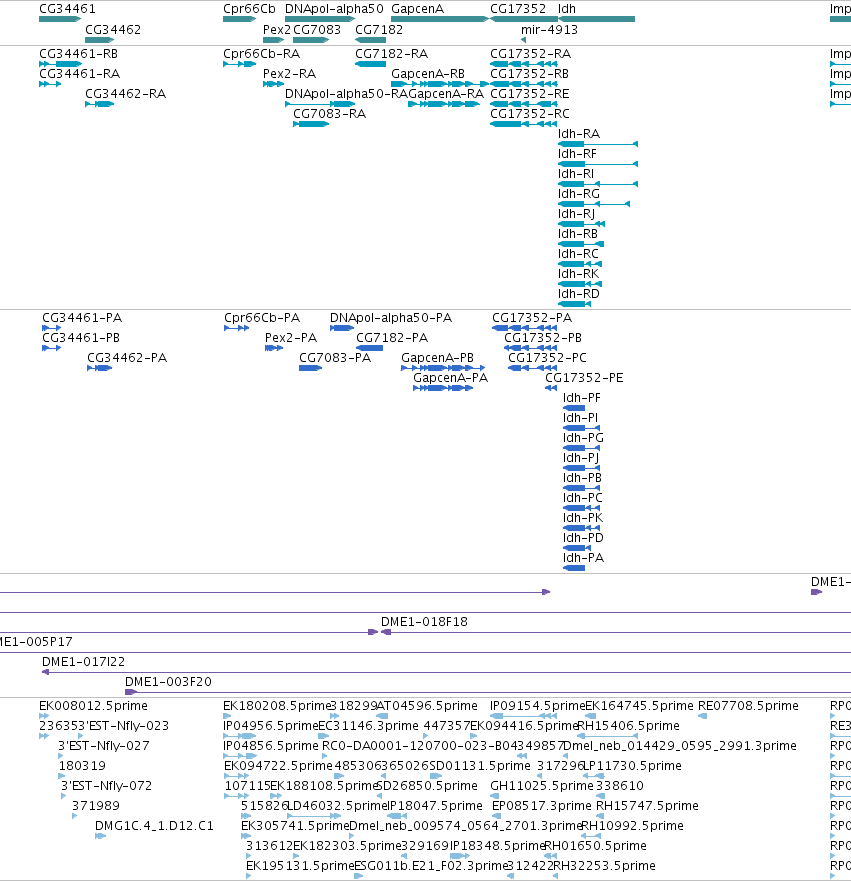Select the Cpr66Cb gene feature
851x881 pixels.
click(239, 19)
